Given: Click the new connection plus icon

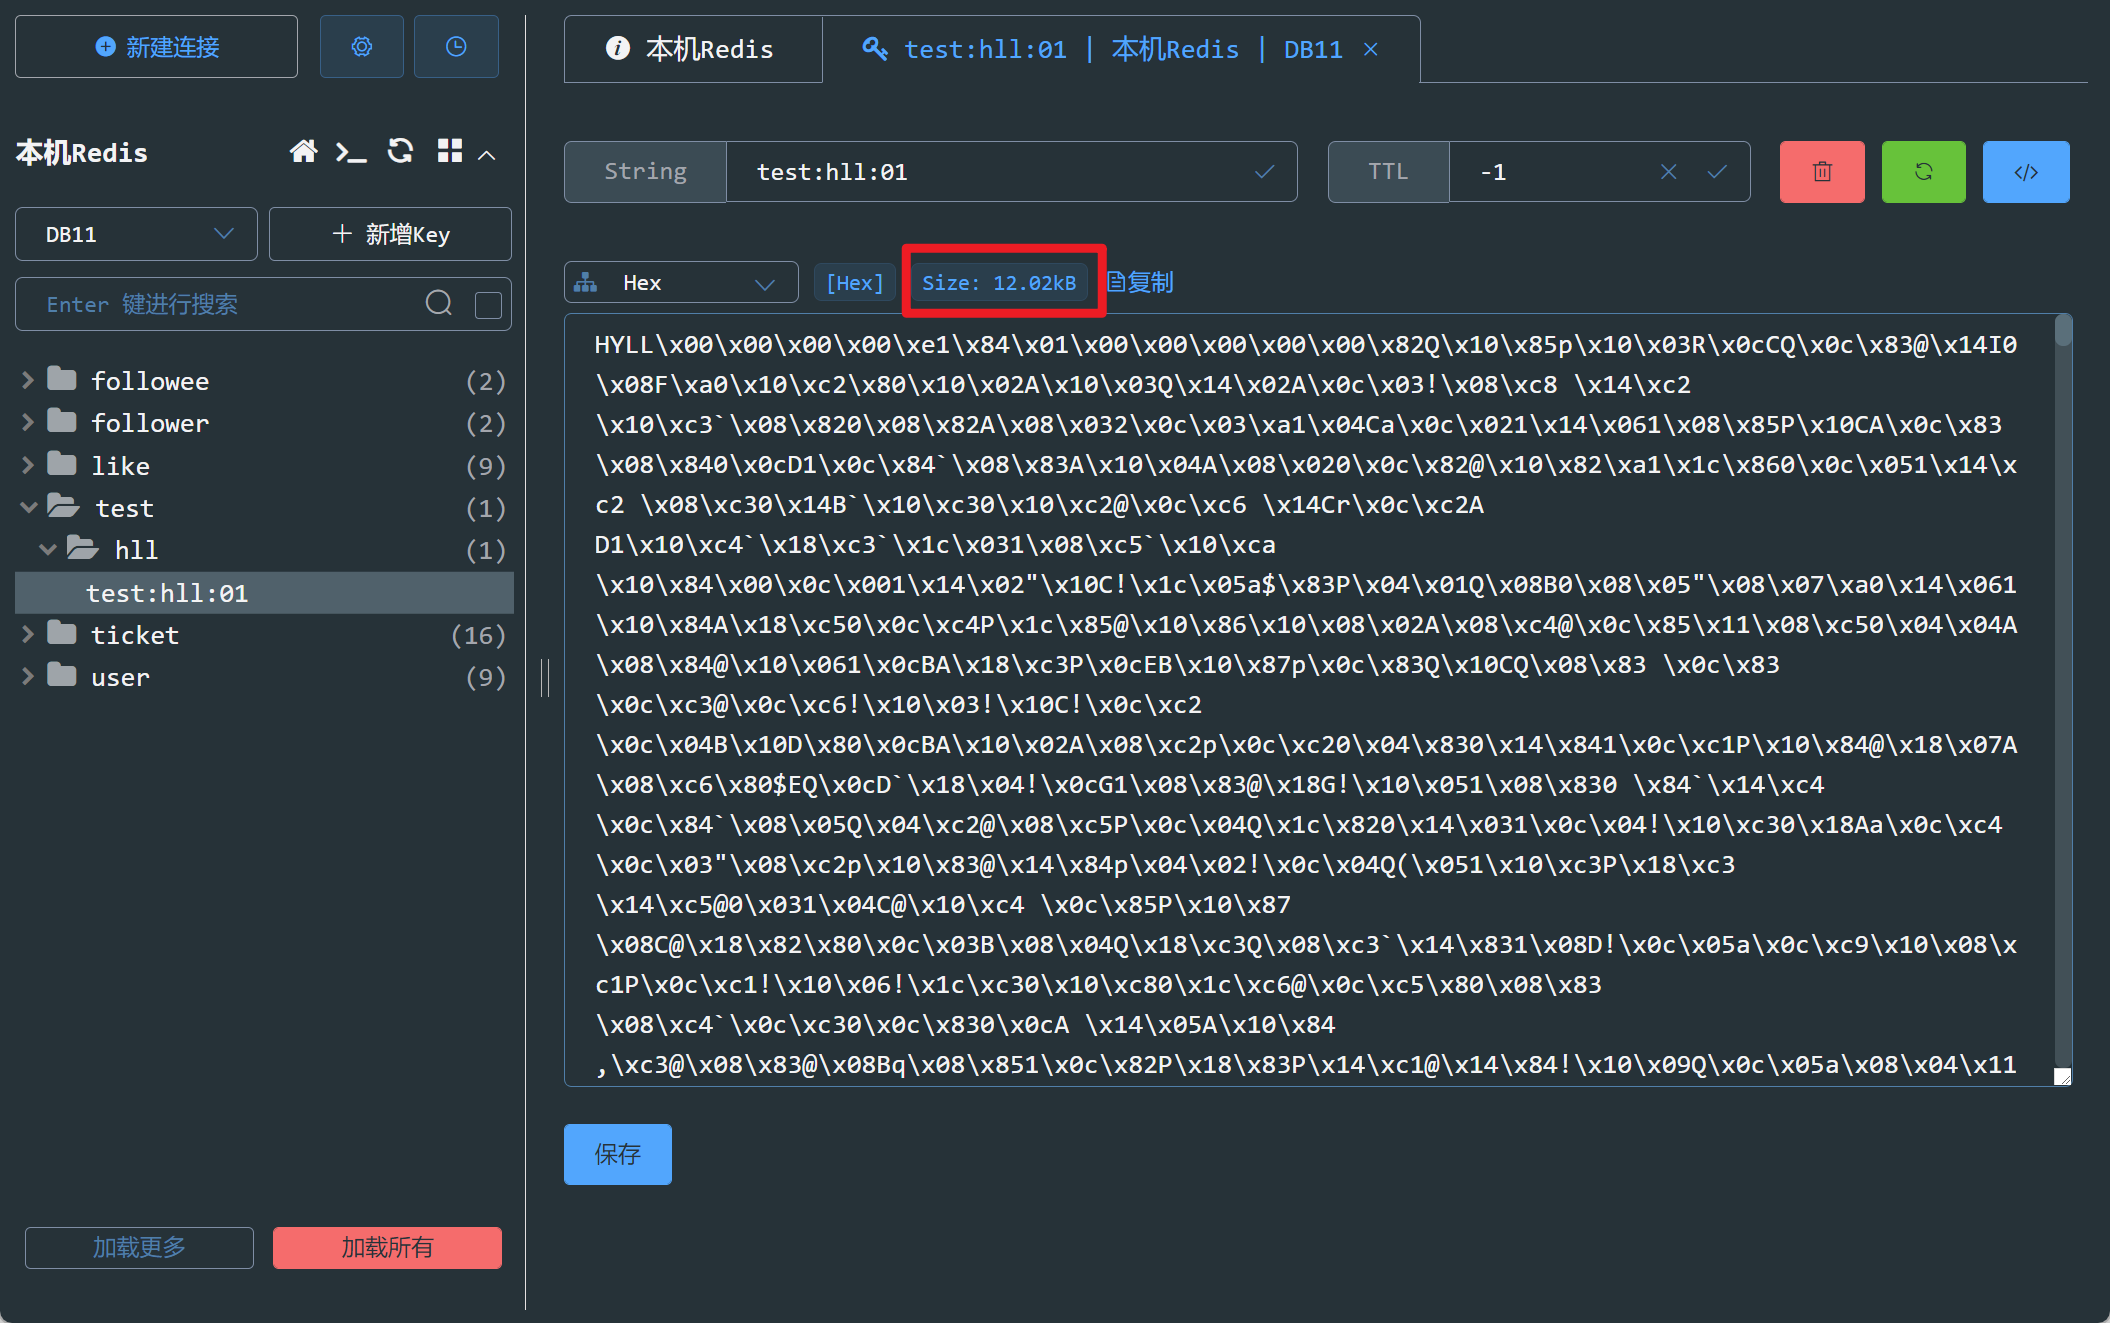Looking at the screenshot, I should [x=102, y=46].
